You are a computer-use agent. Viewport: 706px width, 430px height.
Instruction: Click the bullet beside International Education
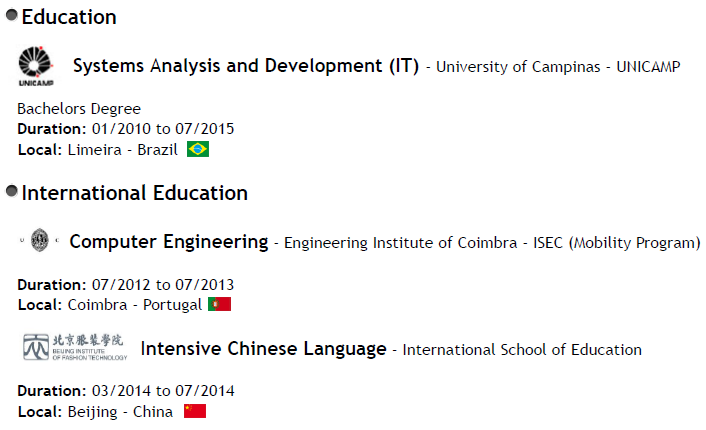11,191
